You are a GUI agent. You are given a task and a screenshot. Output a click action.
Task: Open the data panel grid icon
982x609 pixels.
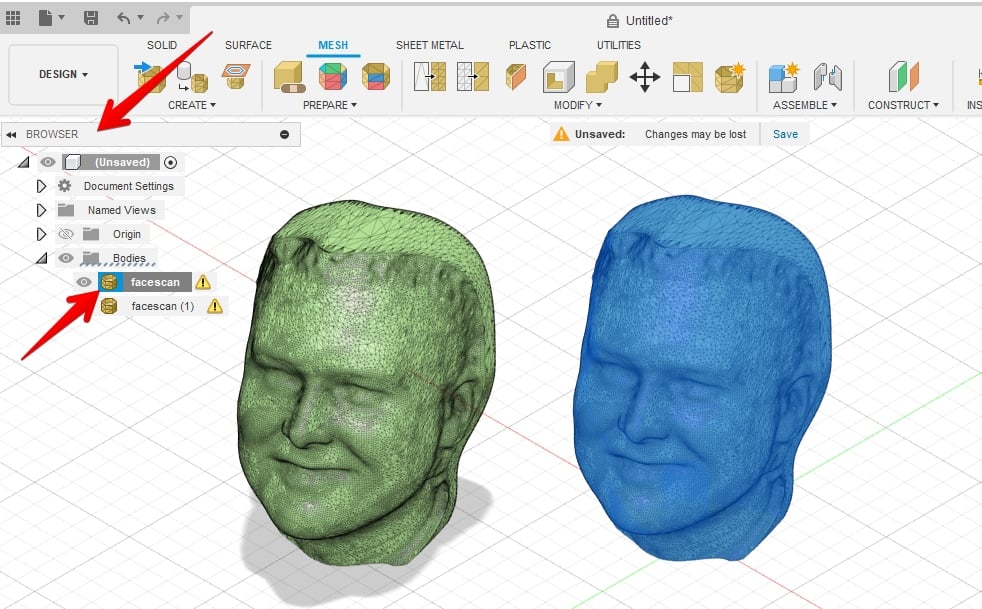pos(13,18)
